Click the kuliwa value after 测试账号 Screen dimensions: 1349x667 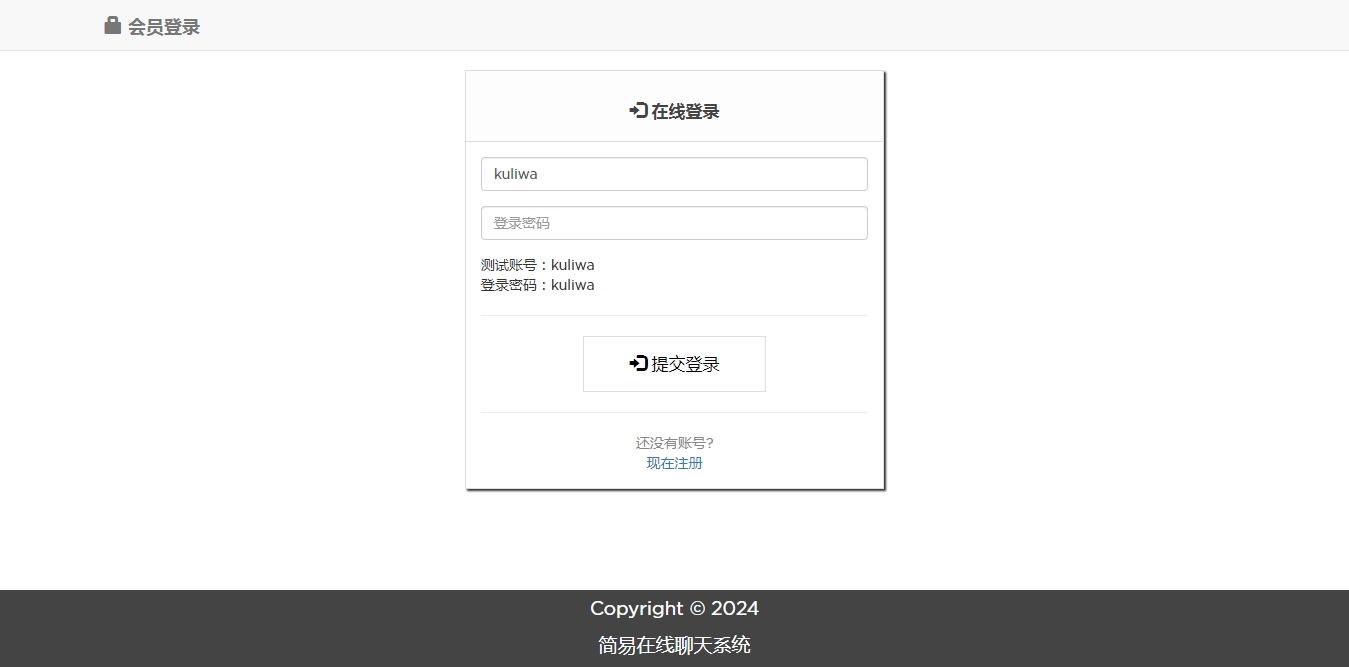pos(572,265)
